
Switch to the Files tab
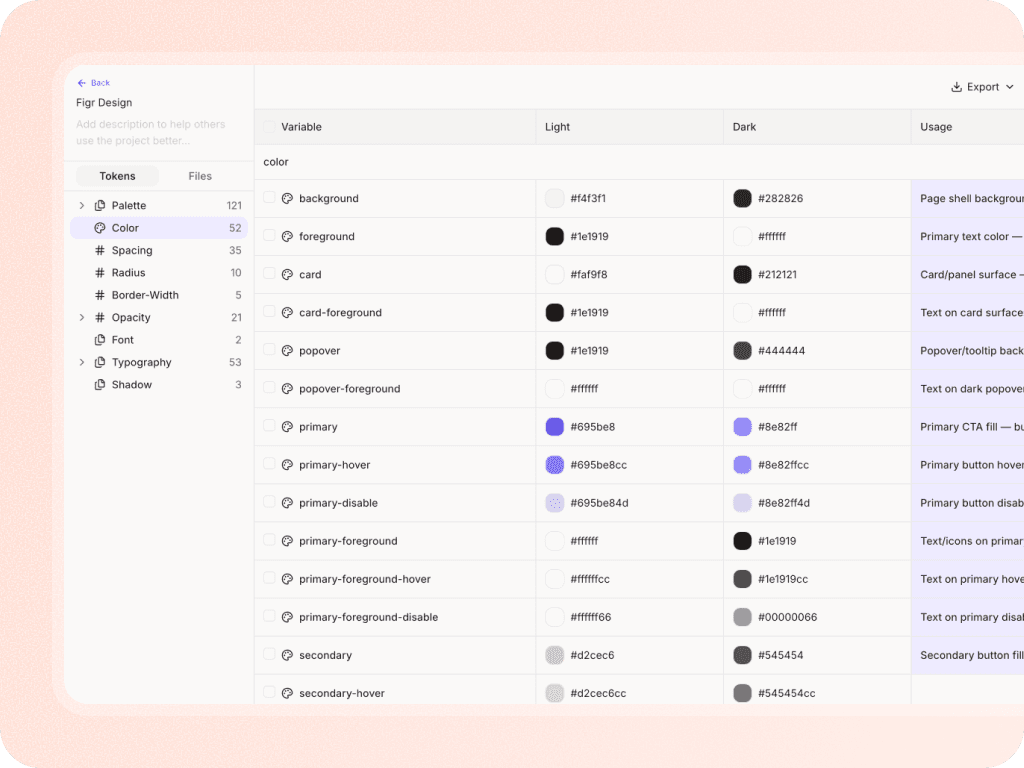click(x=200, y=176)
